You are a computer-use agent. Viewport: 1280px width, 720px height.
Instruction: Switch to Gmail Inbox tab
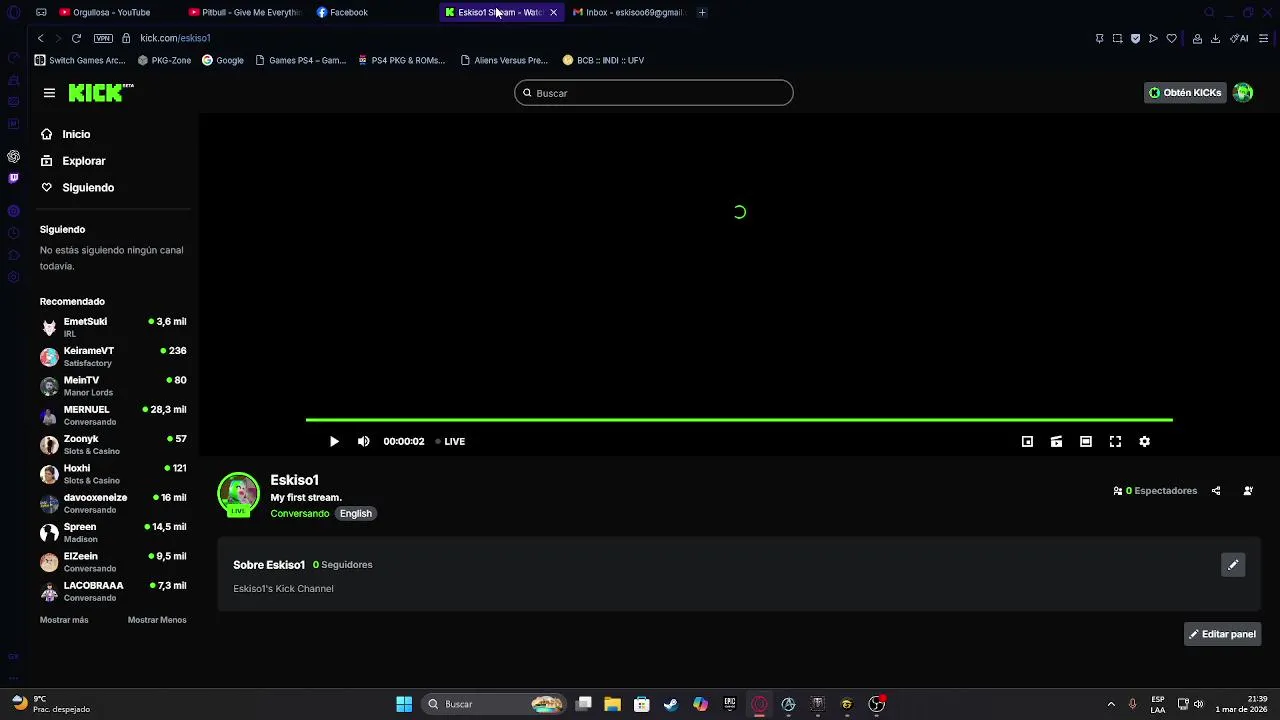tap(628, 12)
